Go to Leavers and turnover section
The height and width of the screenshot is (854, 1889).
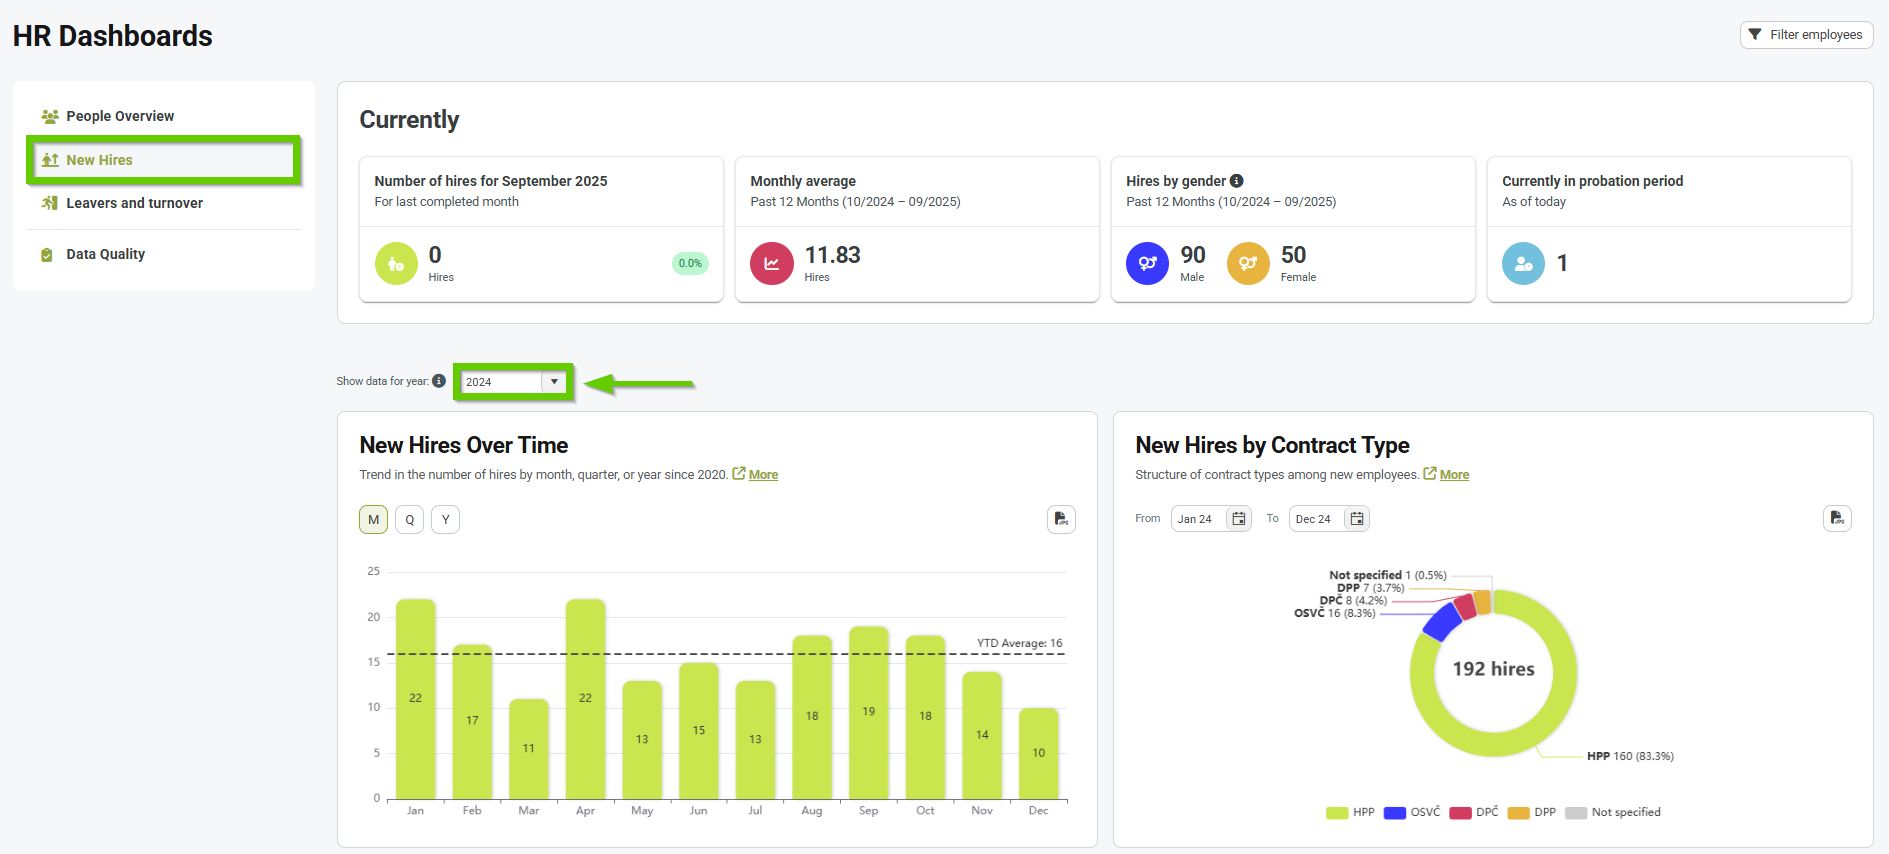[134, 203]
